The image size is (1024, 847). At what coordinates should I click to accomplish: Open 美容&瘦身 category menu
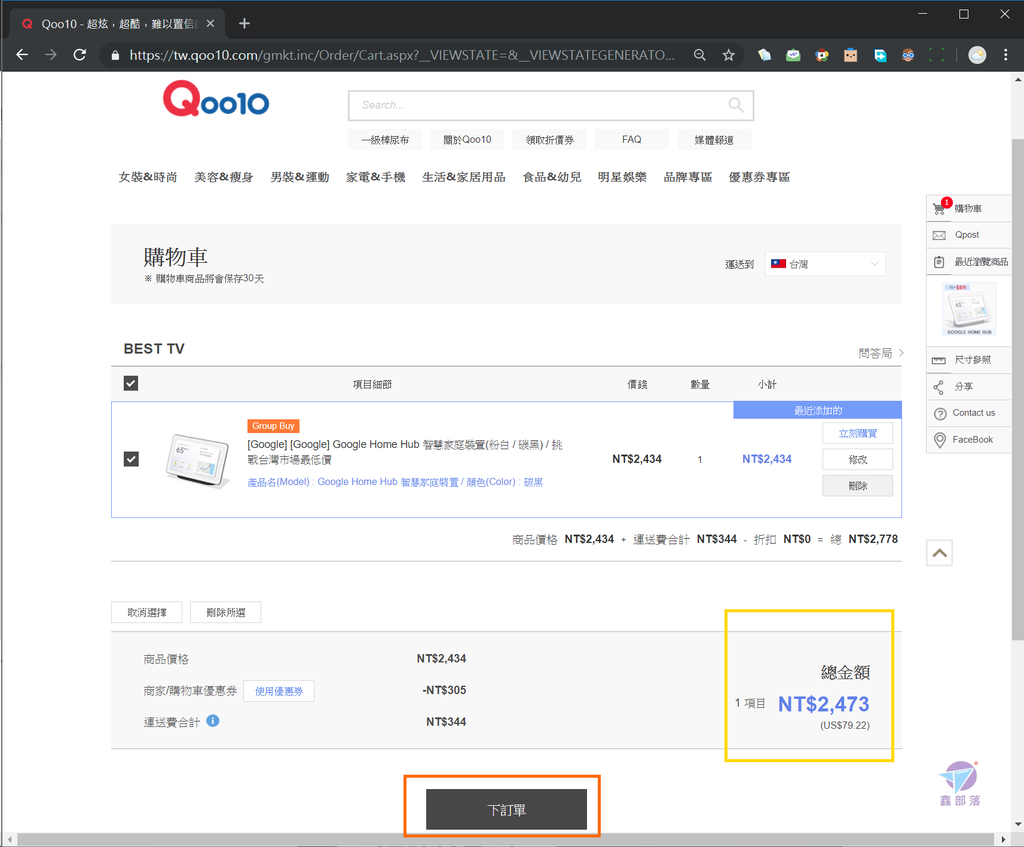click(224, 177)
